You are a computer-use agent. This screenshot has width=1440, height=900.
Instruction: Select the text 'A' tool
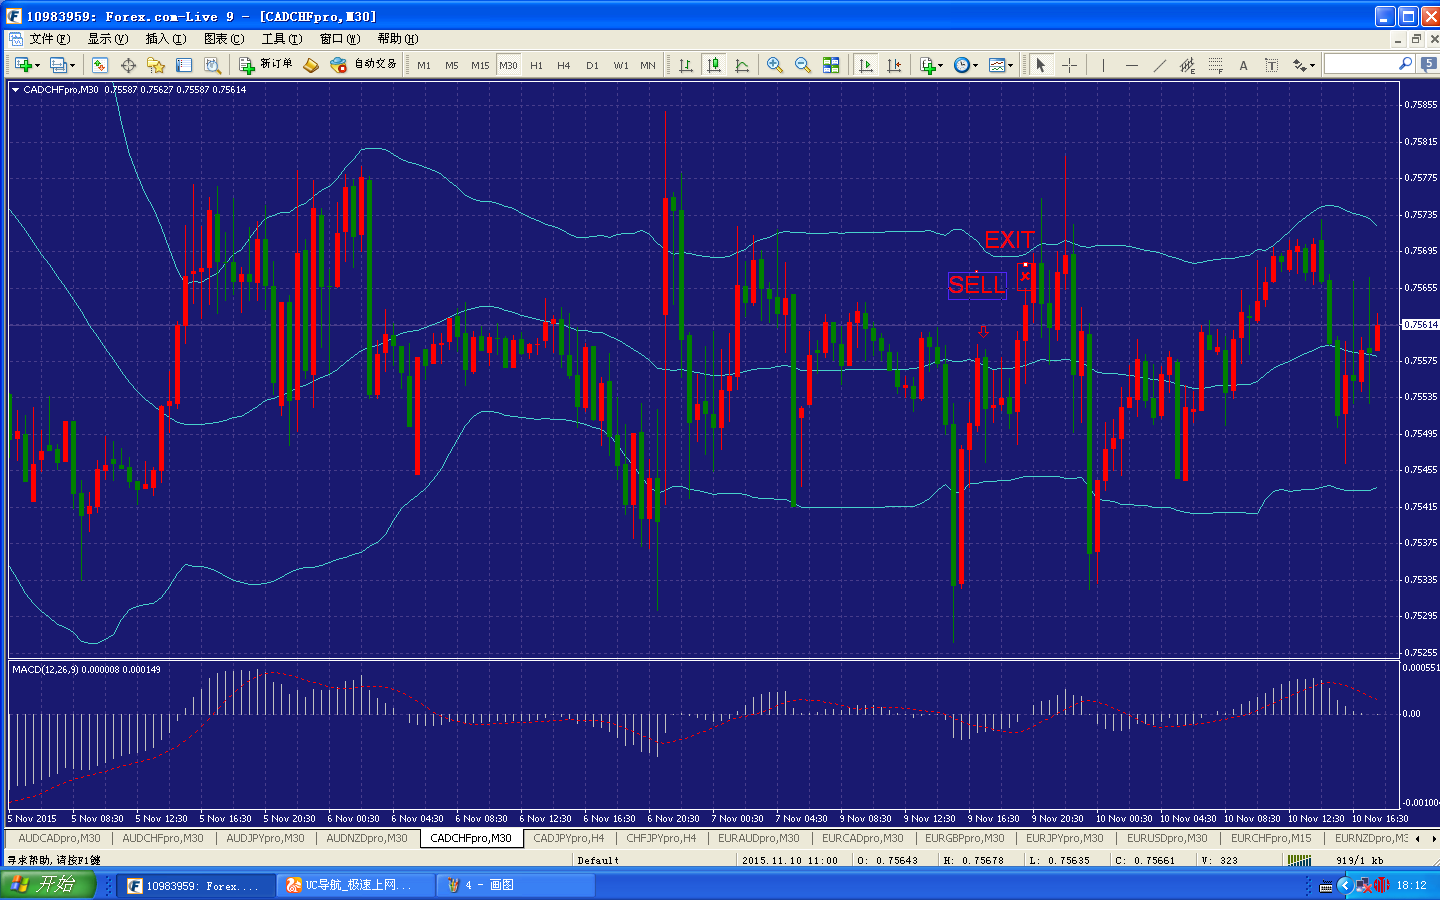(x=1243, y=65)
